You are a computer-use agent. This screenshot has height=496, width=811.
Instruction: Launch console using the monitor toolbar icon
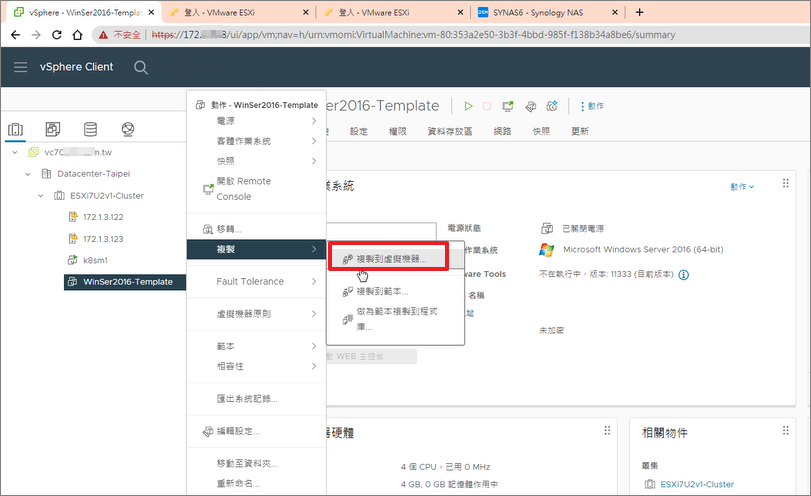[508, 106]
